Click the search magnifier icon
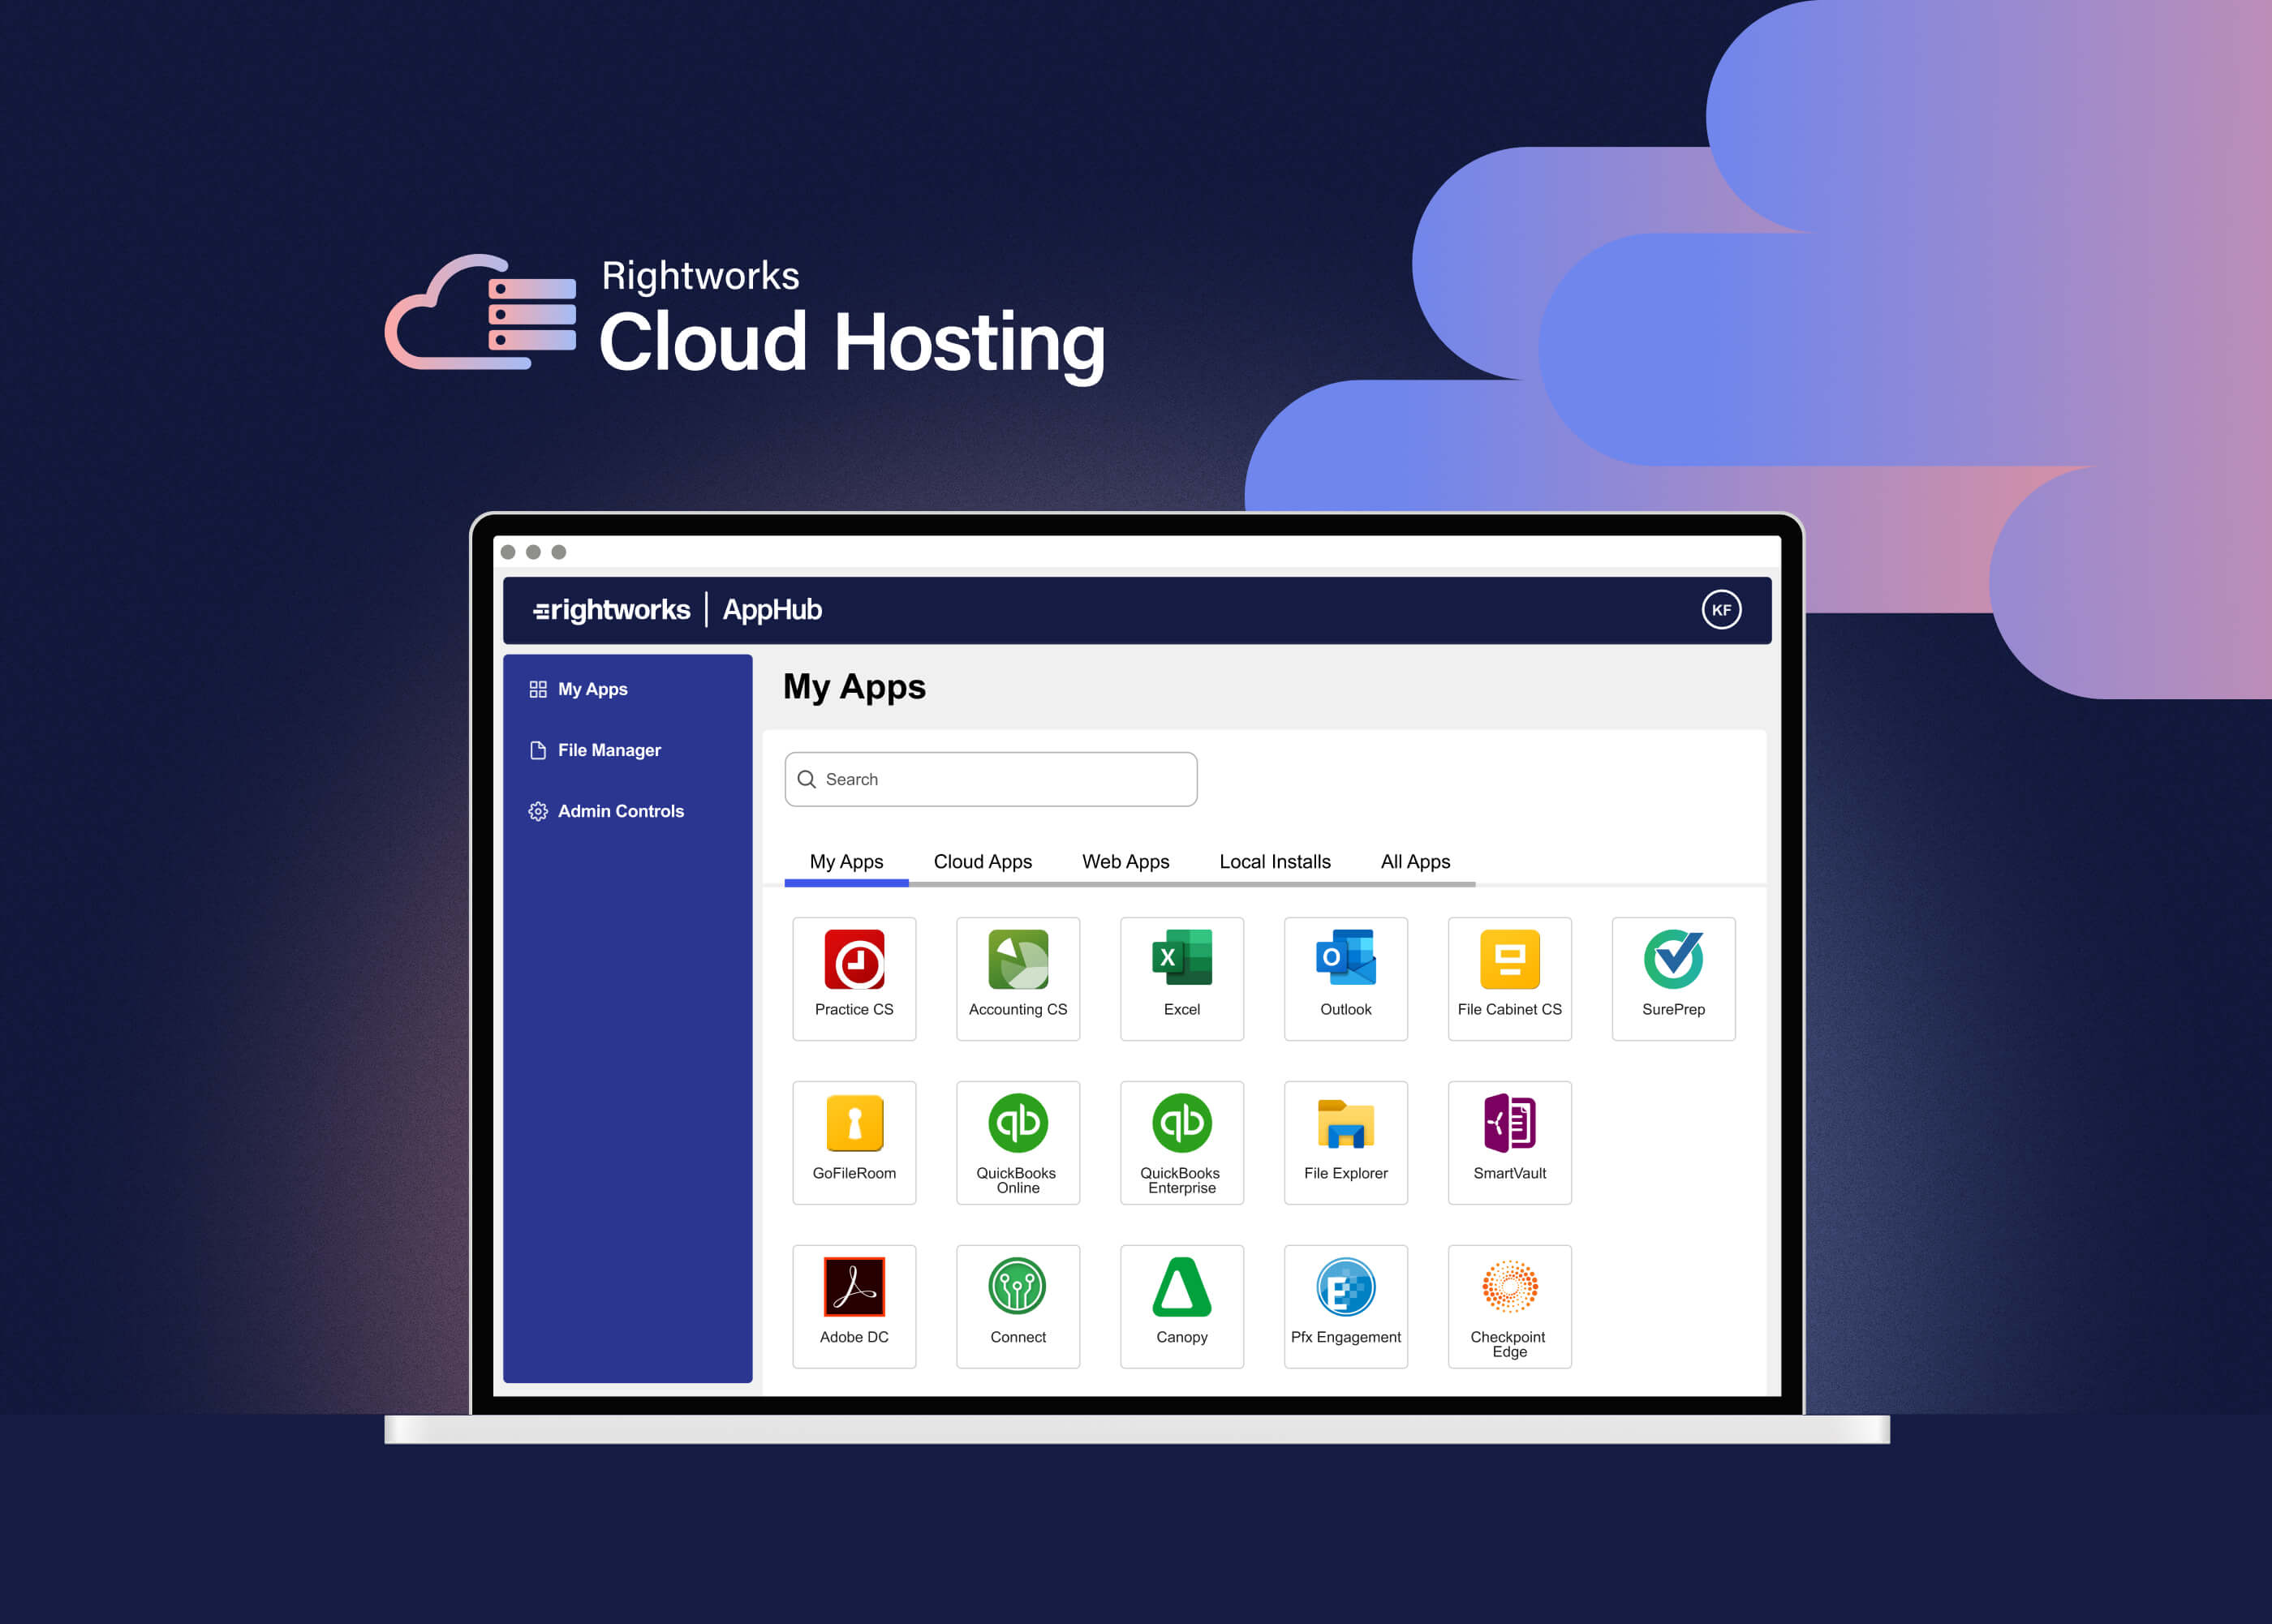Screen dimensions: 2272x1624 (x=807, y=779)
